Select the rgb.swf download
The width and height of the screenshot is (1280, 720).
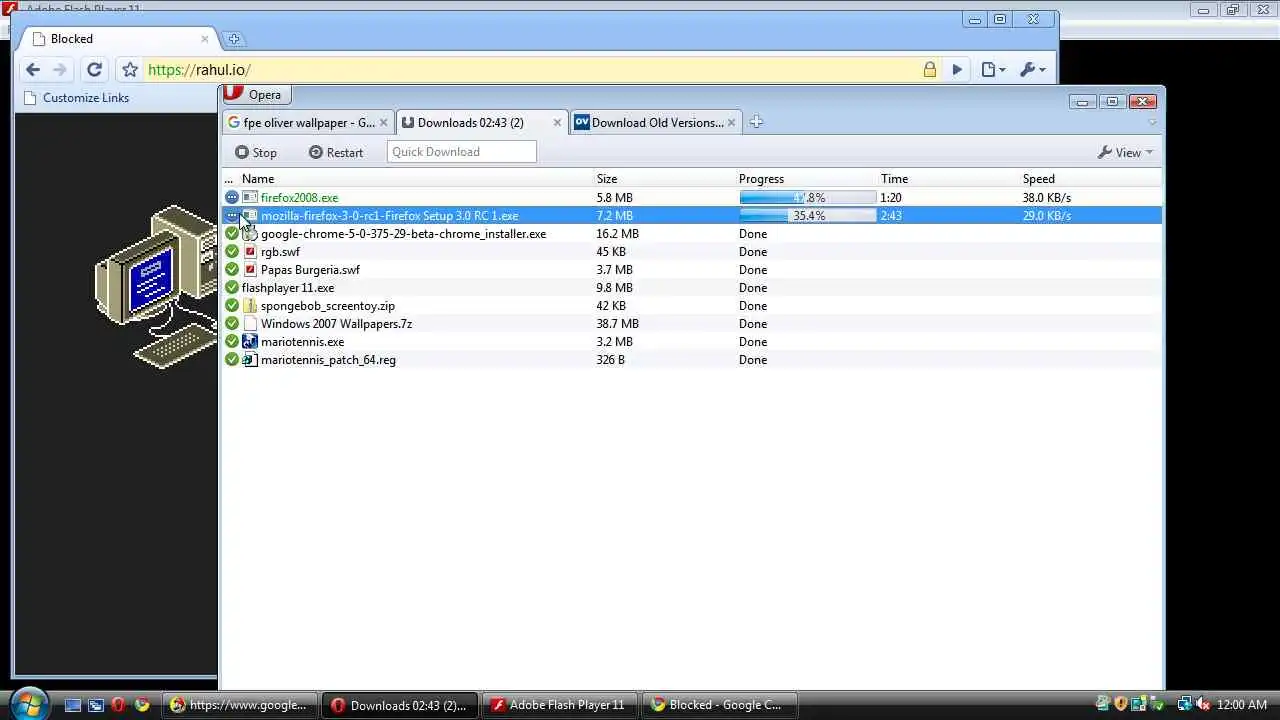tap(692, 251)
